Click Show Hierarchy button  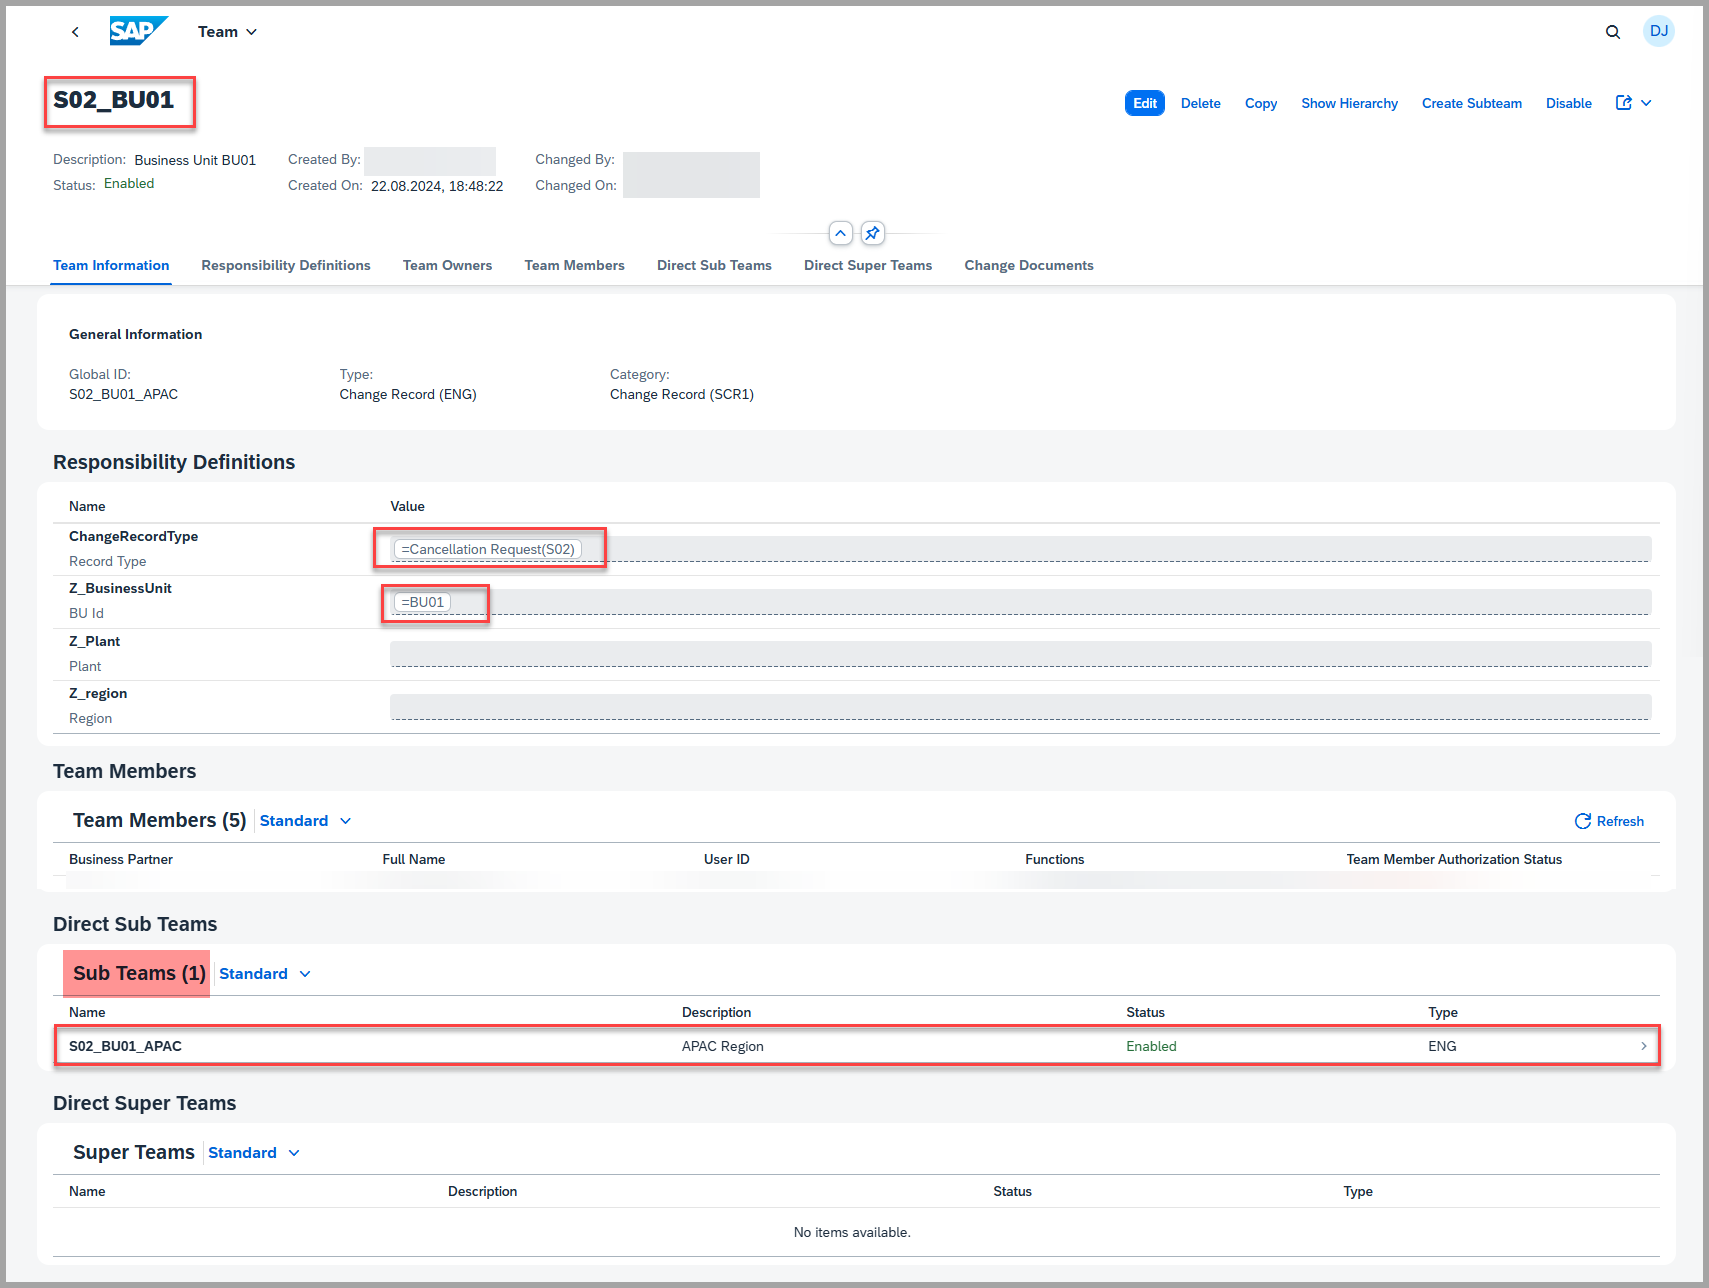click(1349, 103)
